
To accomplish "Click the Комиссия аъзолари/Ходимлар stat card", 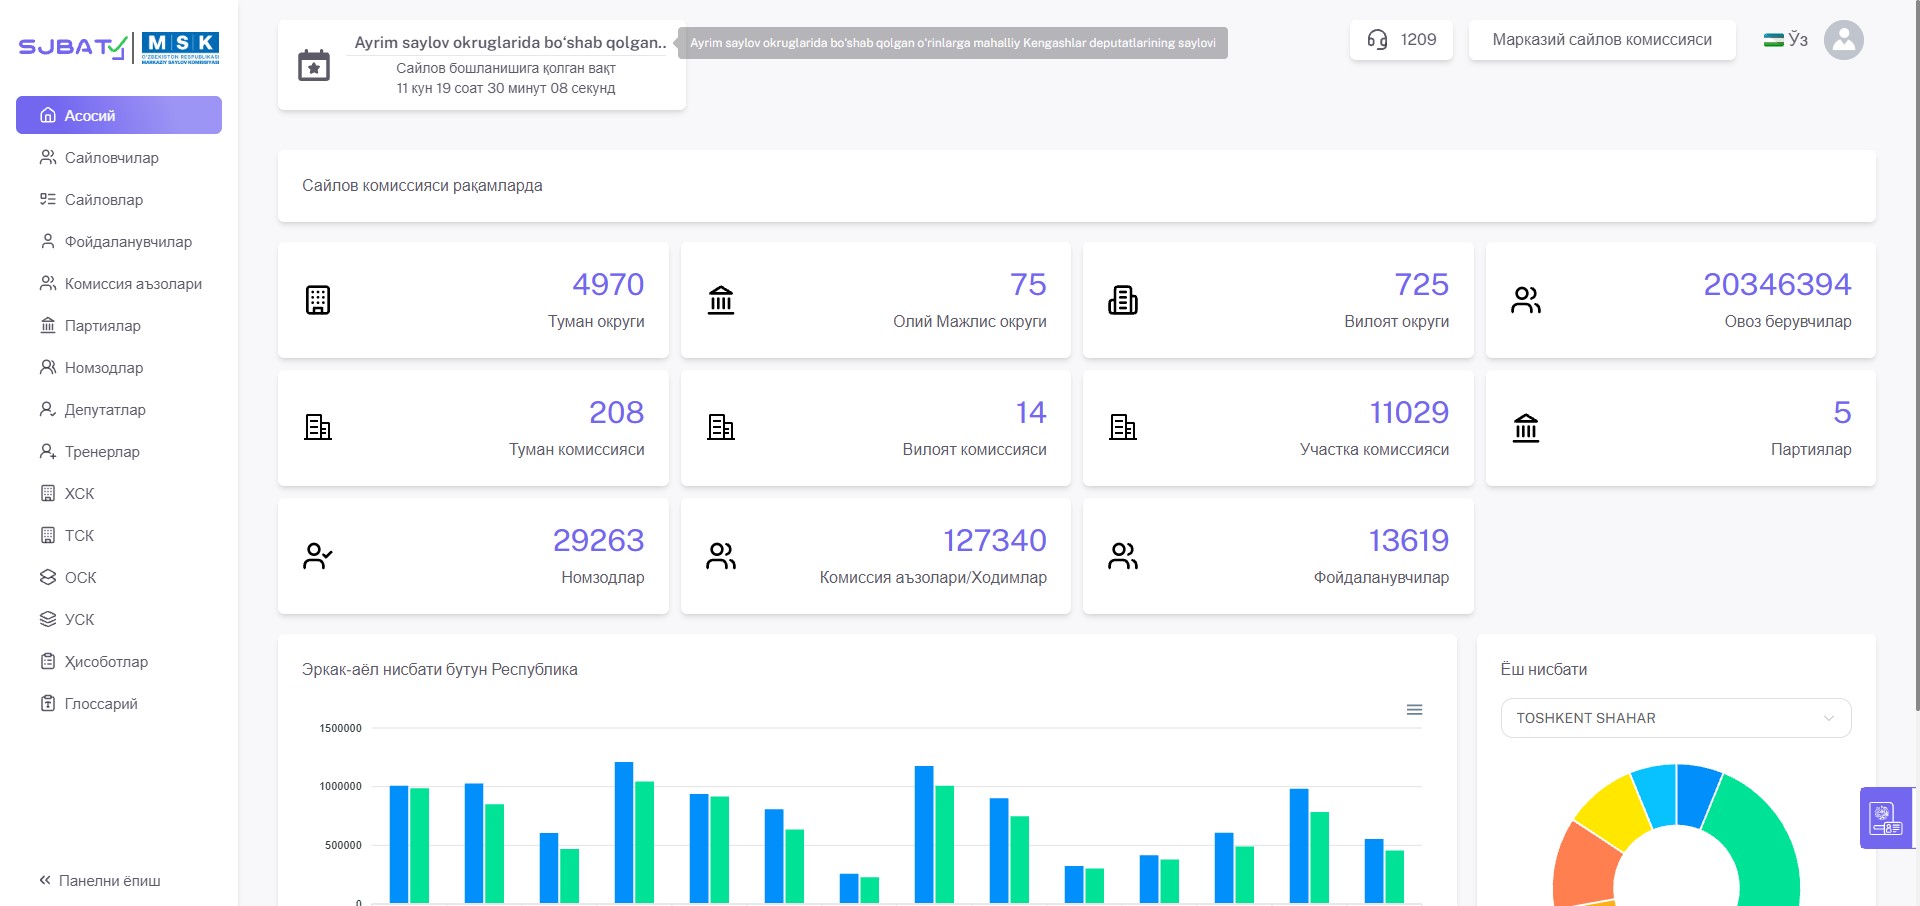I will click(x=876, y=556).
